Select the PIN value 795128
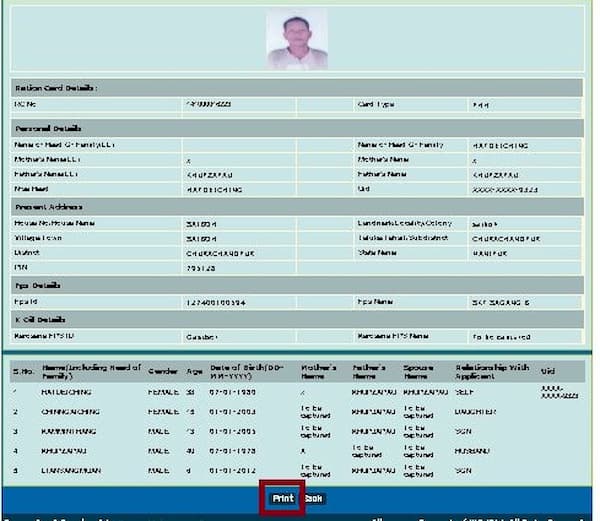Screen dimensions: 600x521 tap(201, 268)
